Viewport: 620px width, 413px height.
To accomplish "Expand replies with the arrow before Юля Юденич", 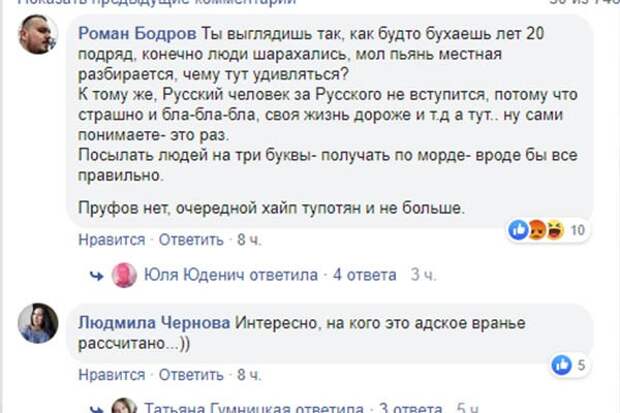I will (x=96, y=275).
